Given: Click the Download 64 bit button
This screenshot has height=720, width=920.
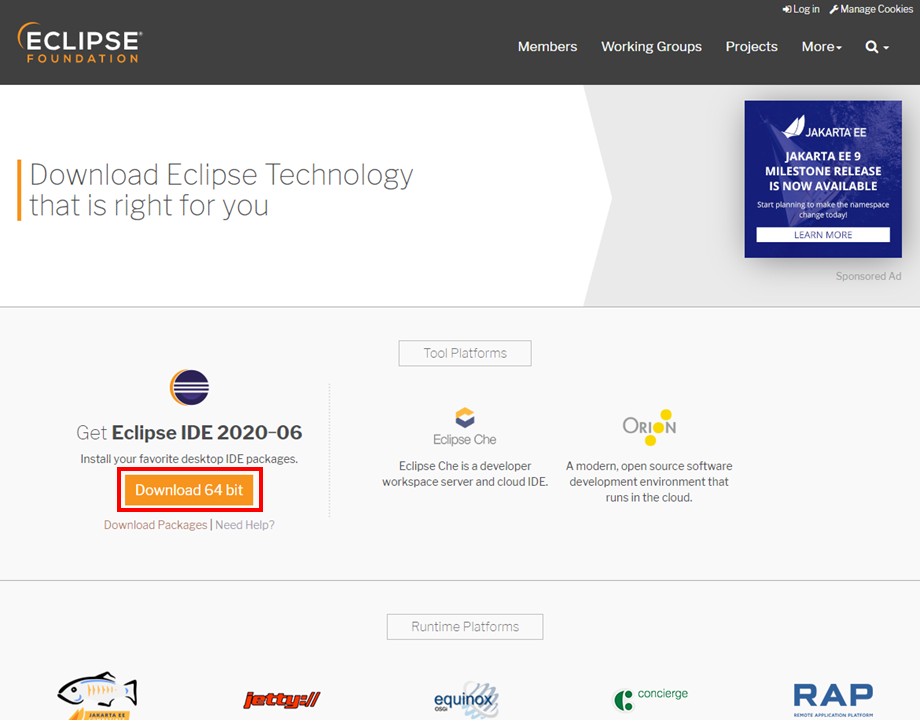Looking at the screenshot, I should (189, 490).
